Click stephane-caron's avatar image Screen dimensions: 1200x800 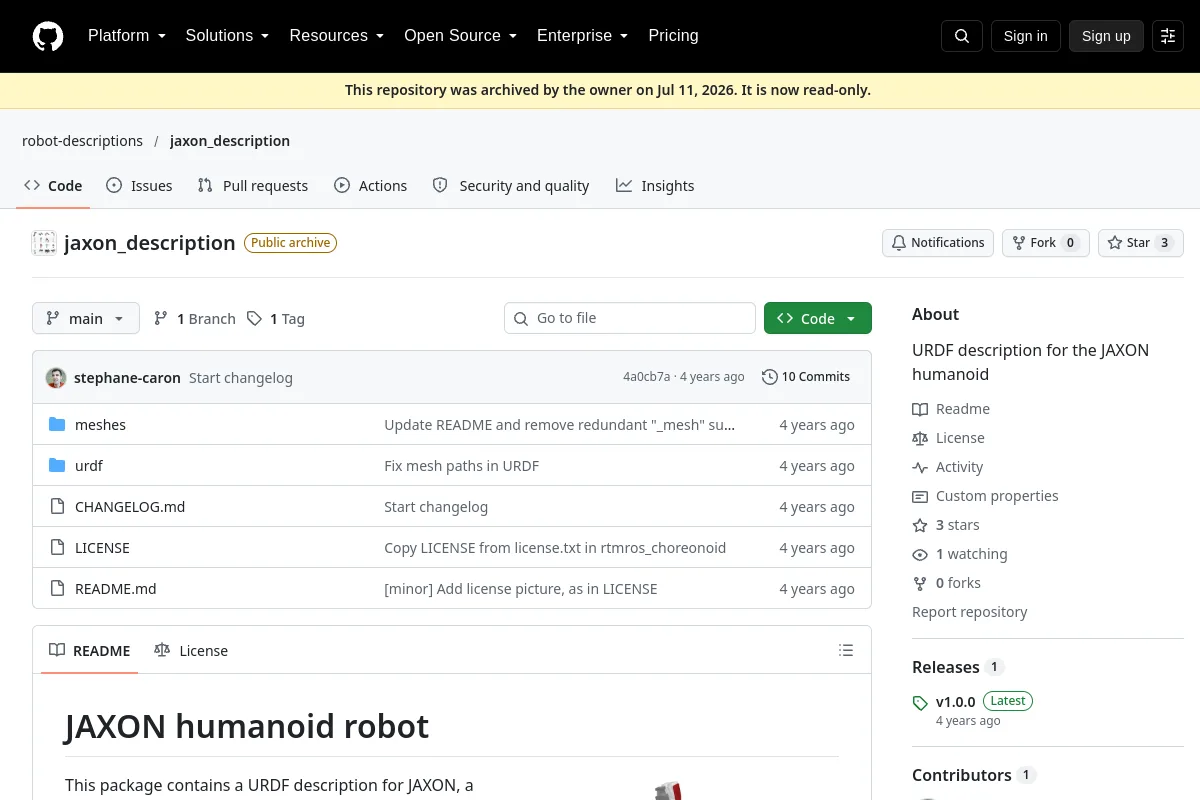tap(56, 377)
